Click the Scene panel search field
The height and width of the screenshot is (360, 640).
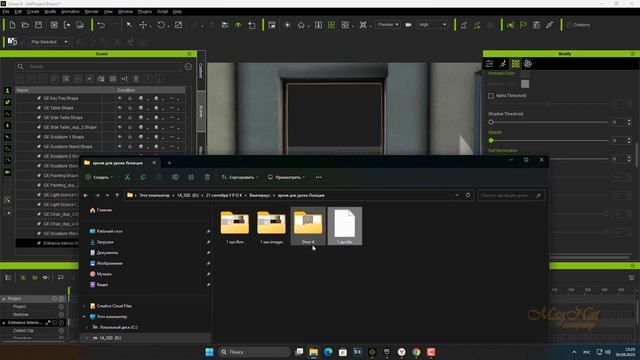[x=98, y=67]
